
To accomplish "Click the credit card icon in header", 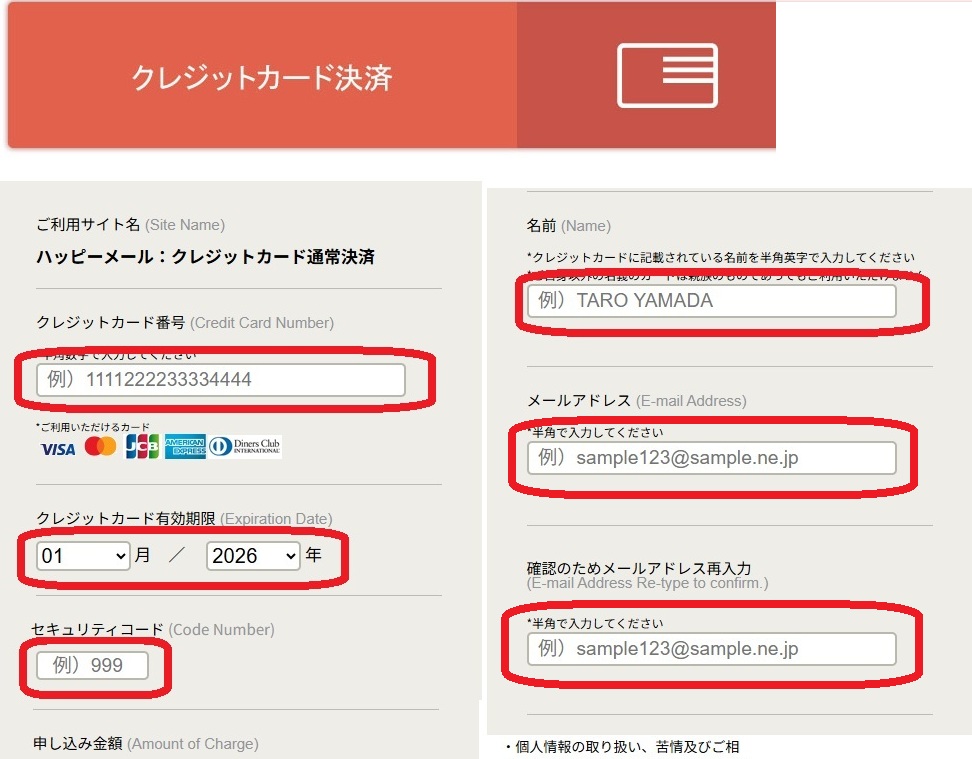I will [667, 75].
